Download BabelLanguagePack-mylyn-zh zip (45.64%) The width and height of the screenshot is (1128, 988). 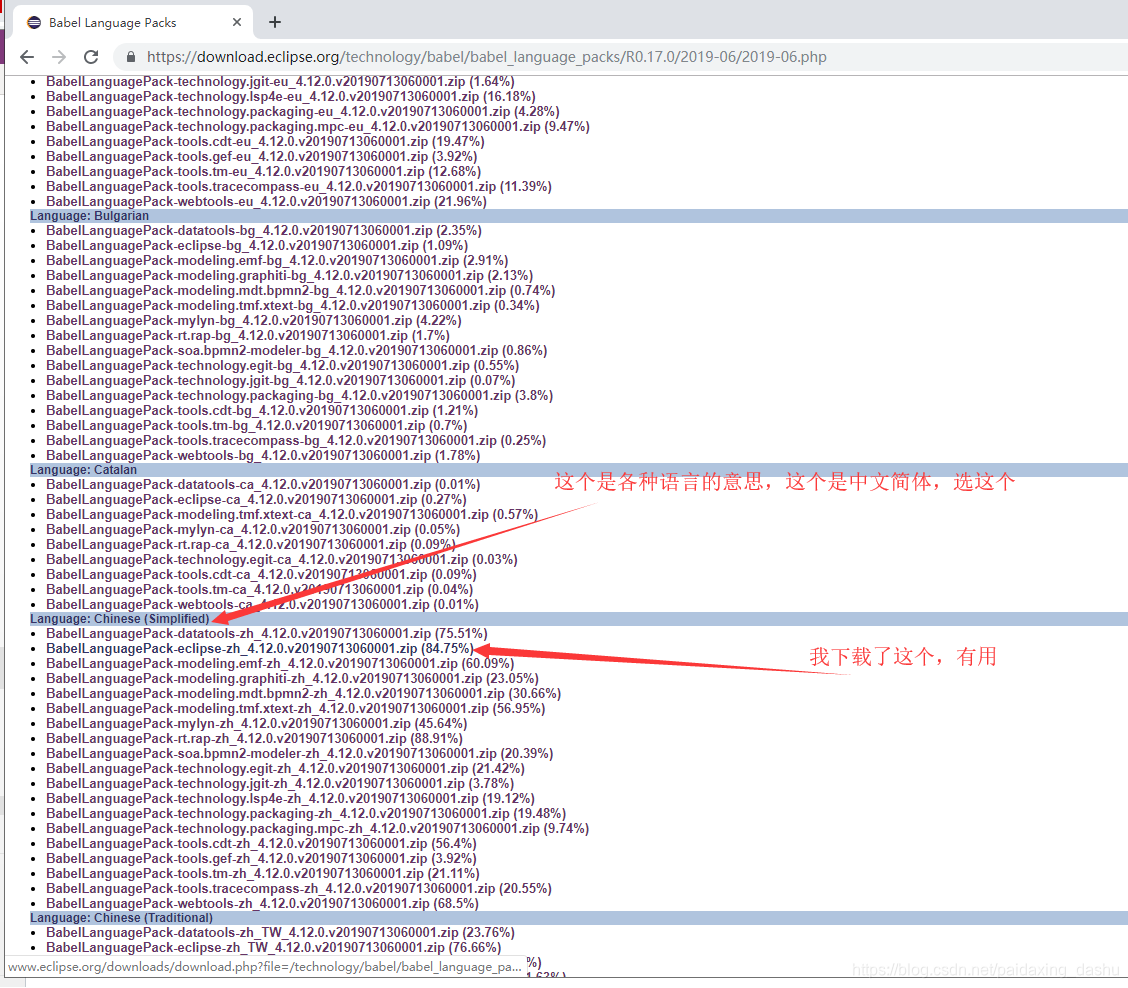tap(257, 723)
